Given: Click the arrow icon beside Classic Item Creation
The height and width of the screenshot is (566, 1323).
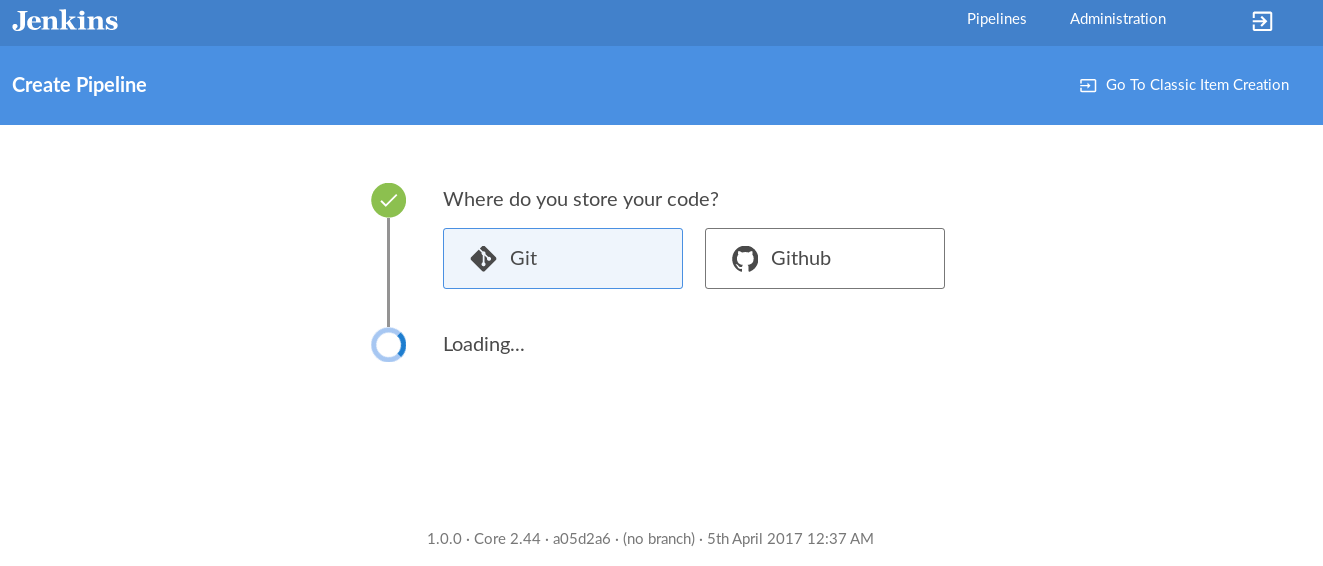Looking at the screenshot, I should pyautogui.click(x=1088, y=86).
